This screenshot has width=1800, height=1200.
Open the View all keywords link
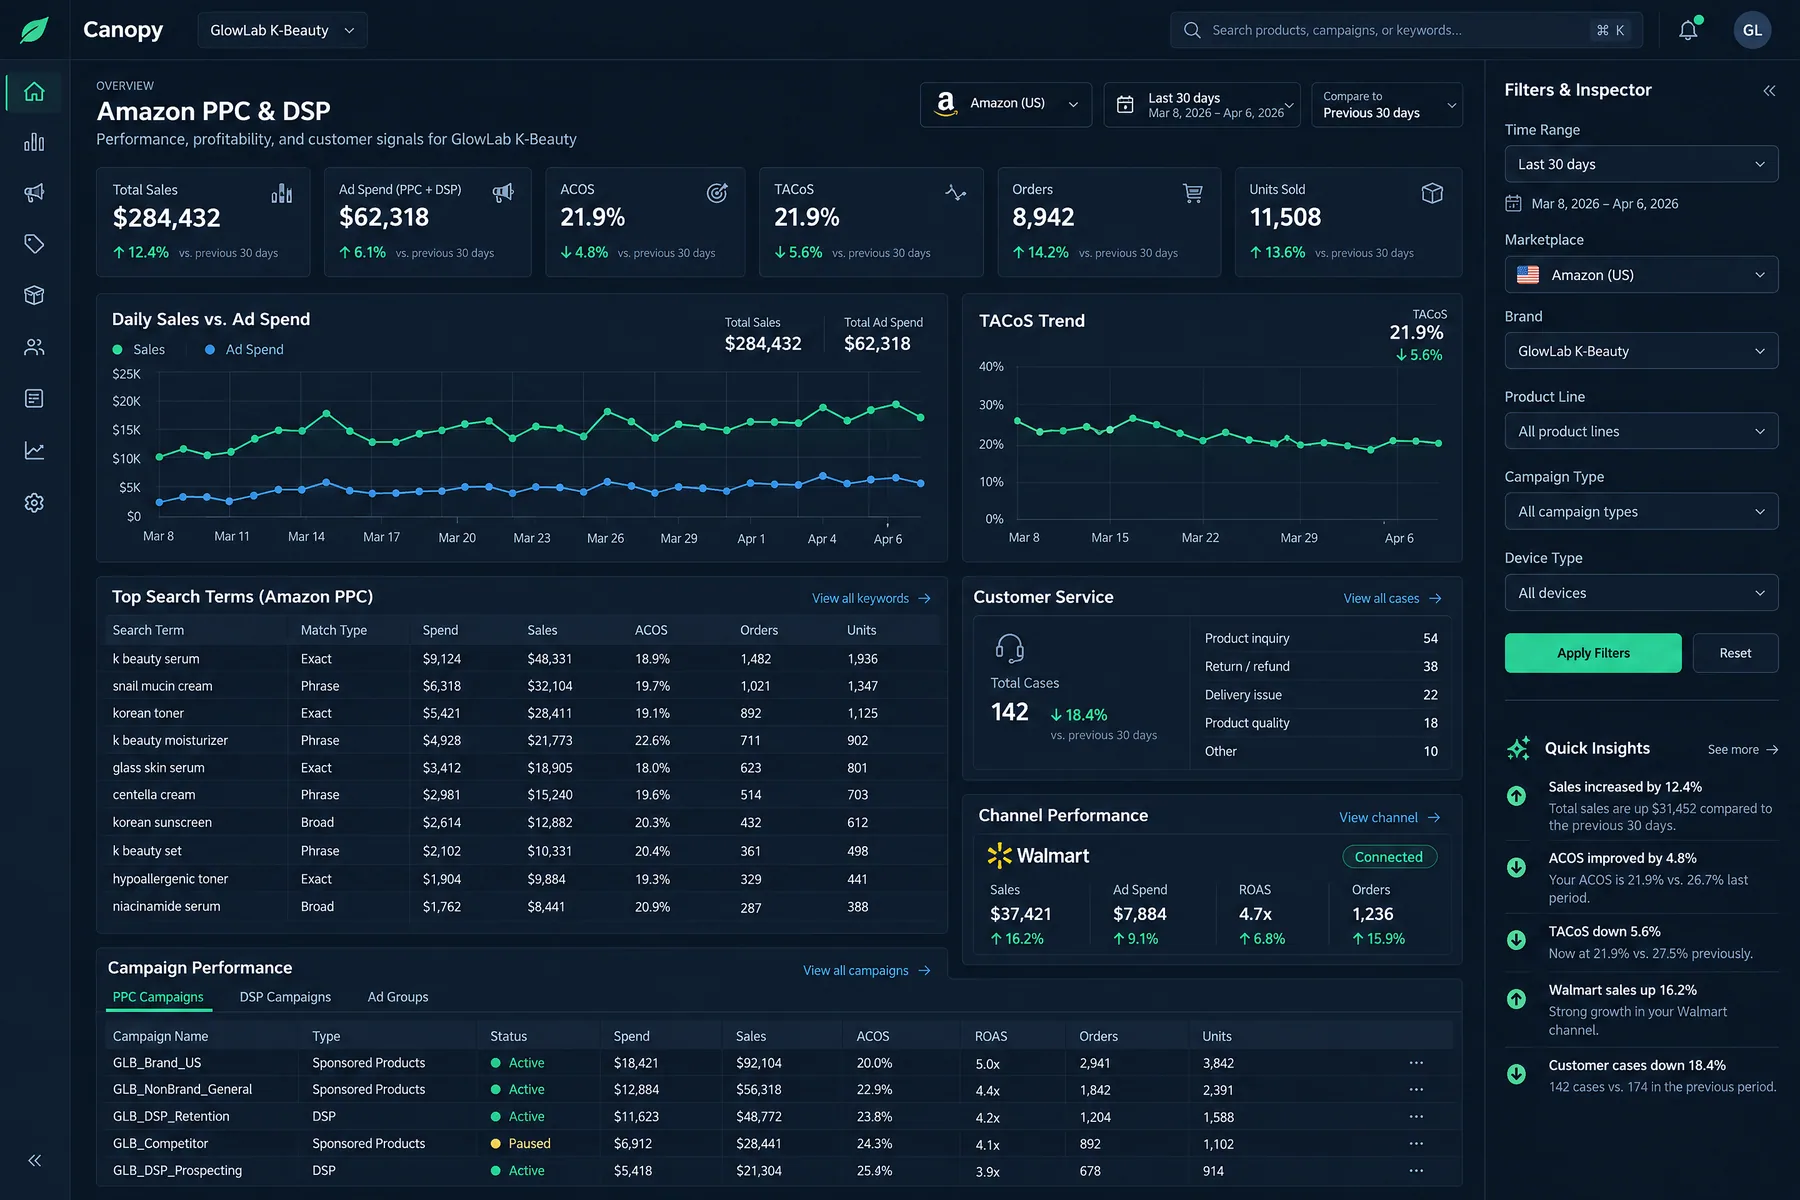click(871, 598)
